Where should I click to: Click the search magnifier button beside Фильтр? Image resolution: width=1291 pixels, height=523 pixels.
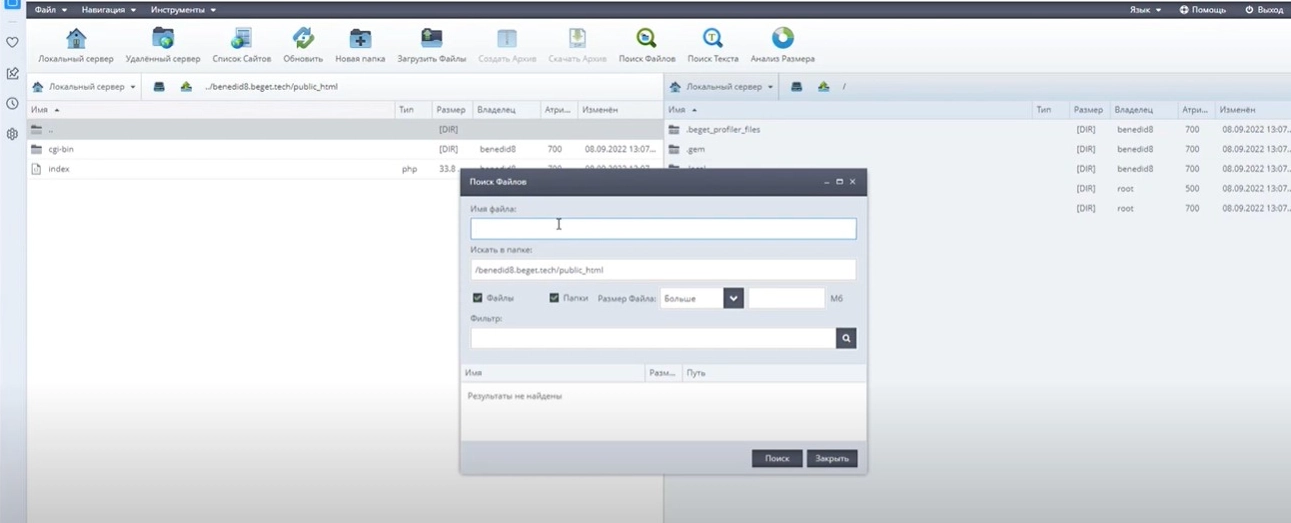[846, 338]
